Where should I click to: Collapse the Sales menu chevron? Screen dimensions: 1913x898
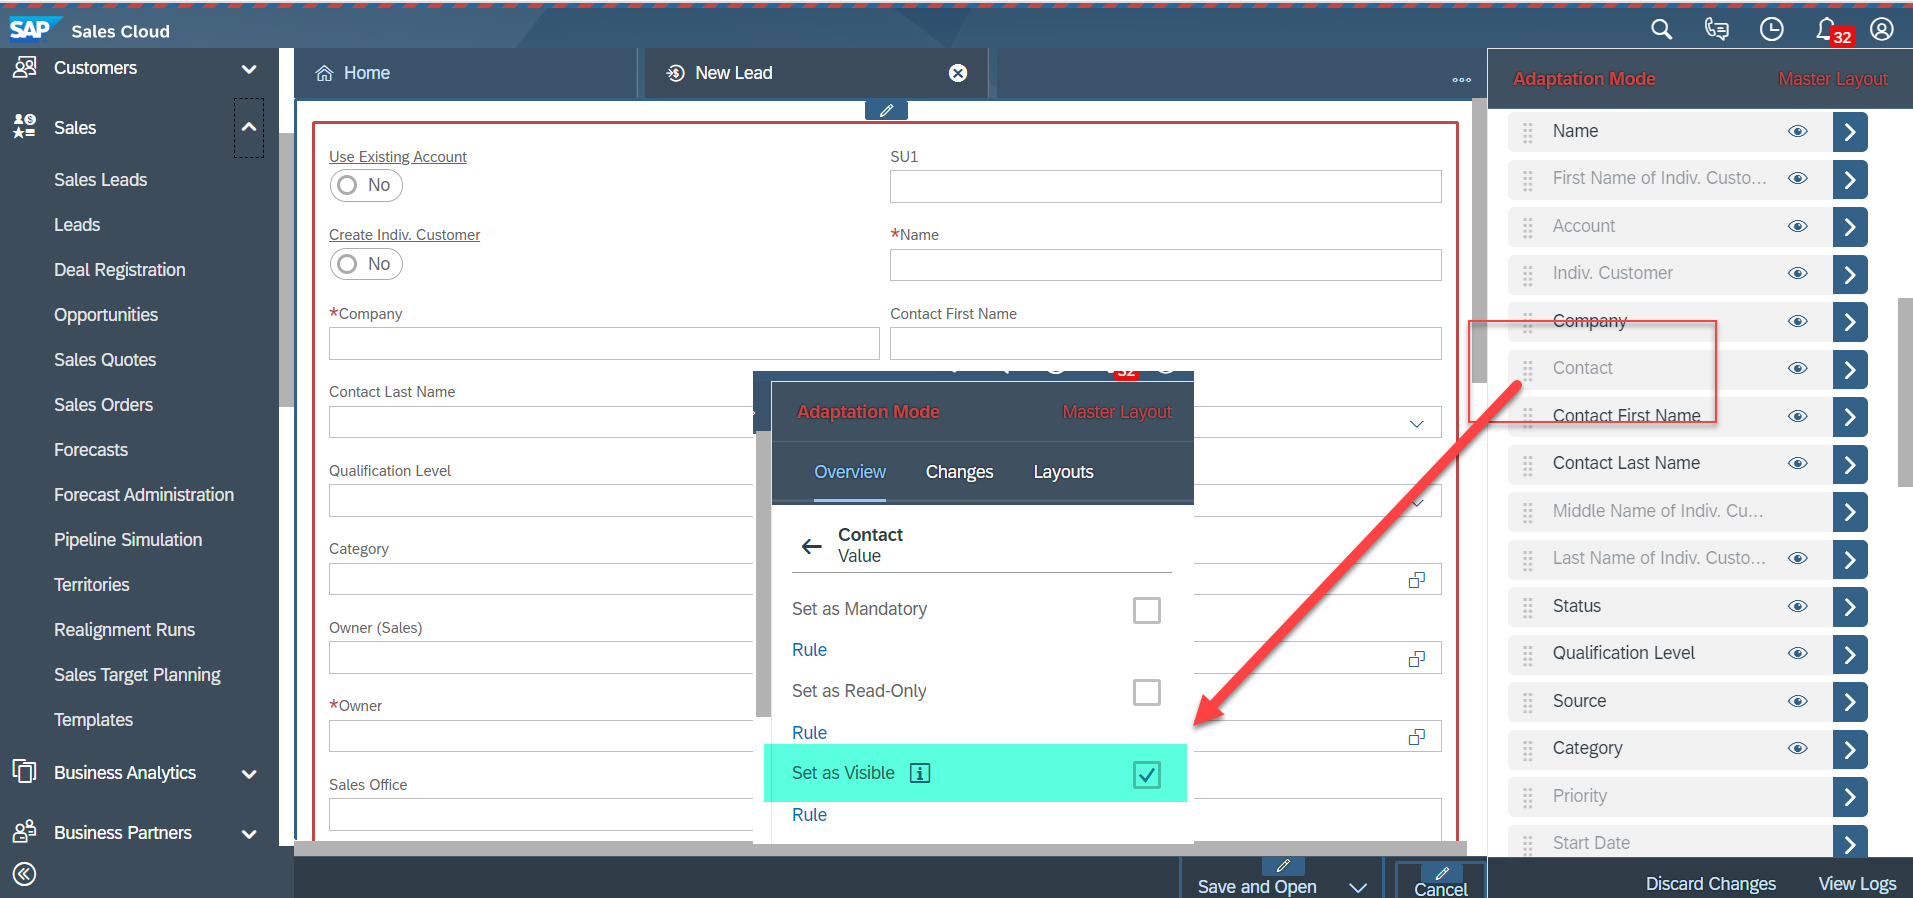click(x=249, y=127)
